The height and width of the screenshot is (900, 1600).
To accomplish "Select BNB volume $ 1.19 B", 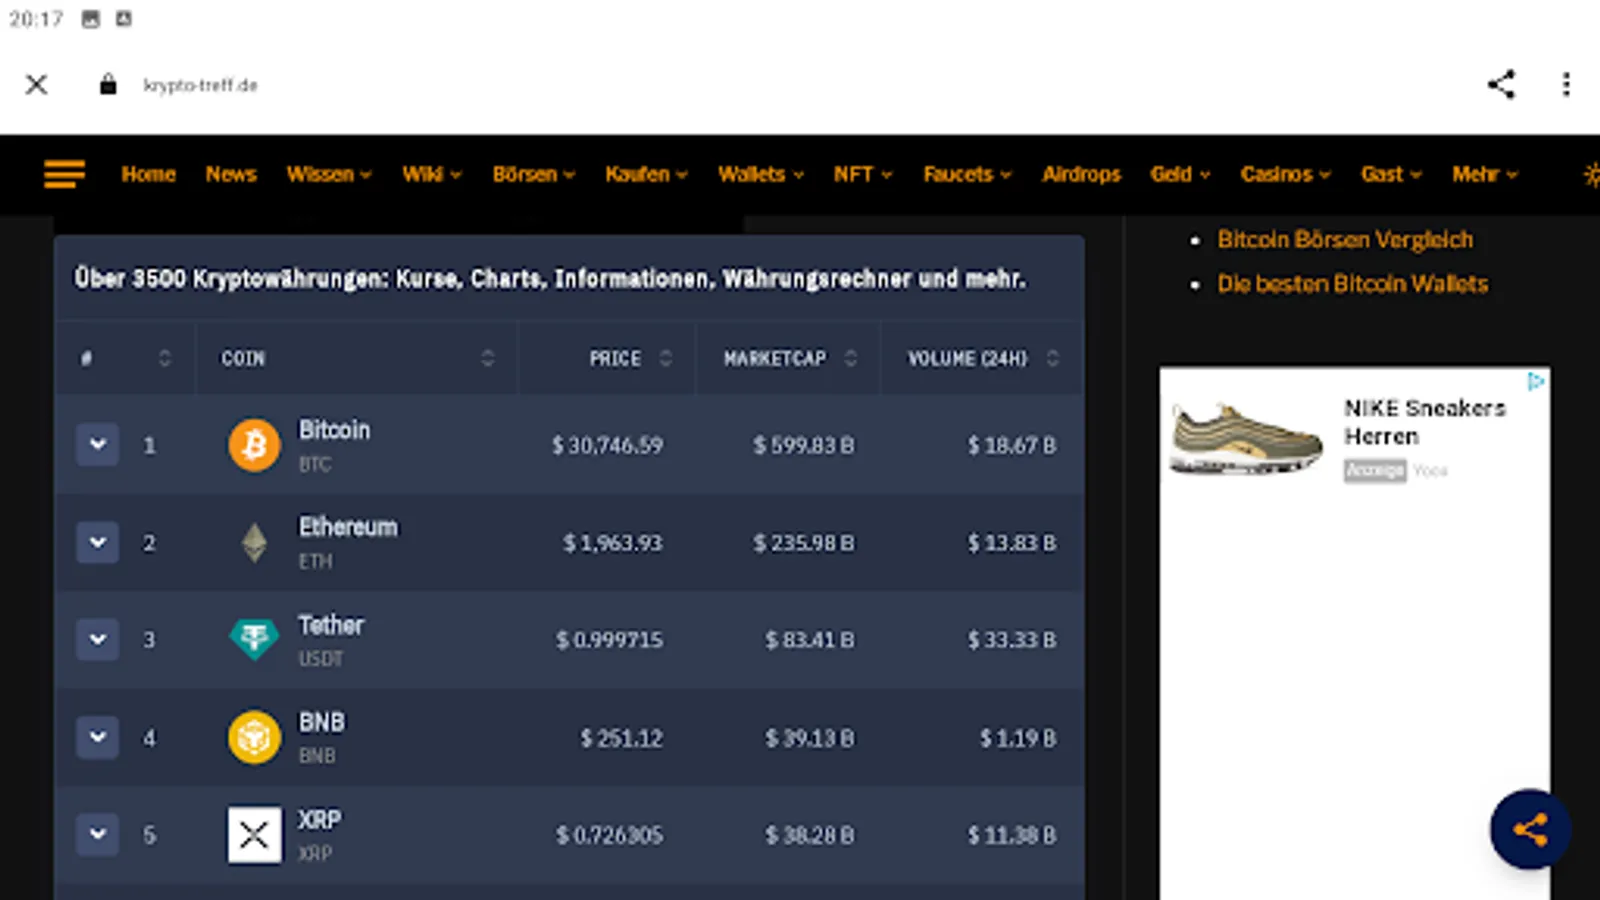I will (1018, 738).
